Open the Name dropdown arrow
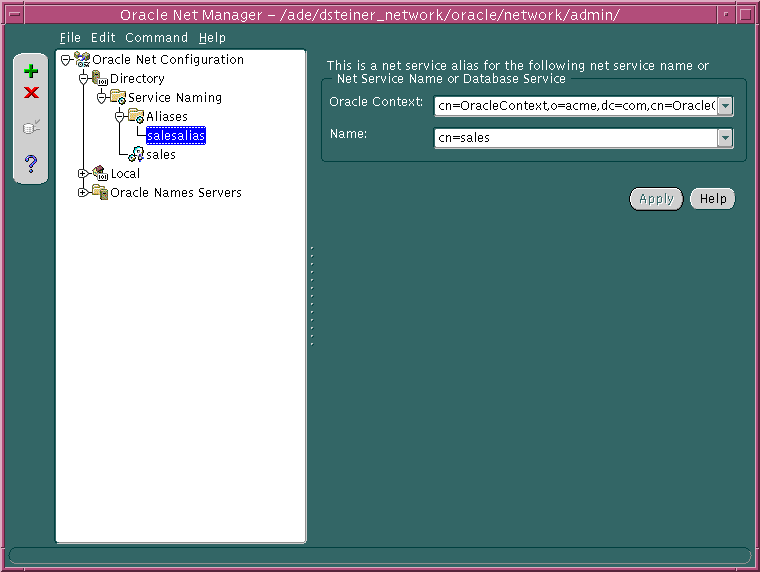 tap(726, 138)
